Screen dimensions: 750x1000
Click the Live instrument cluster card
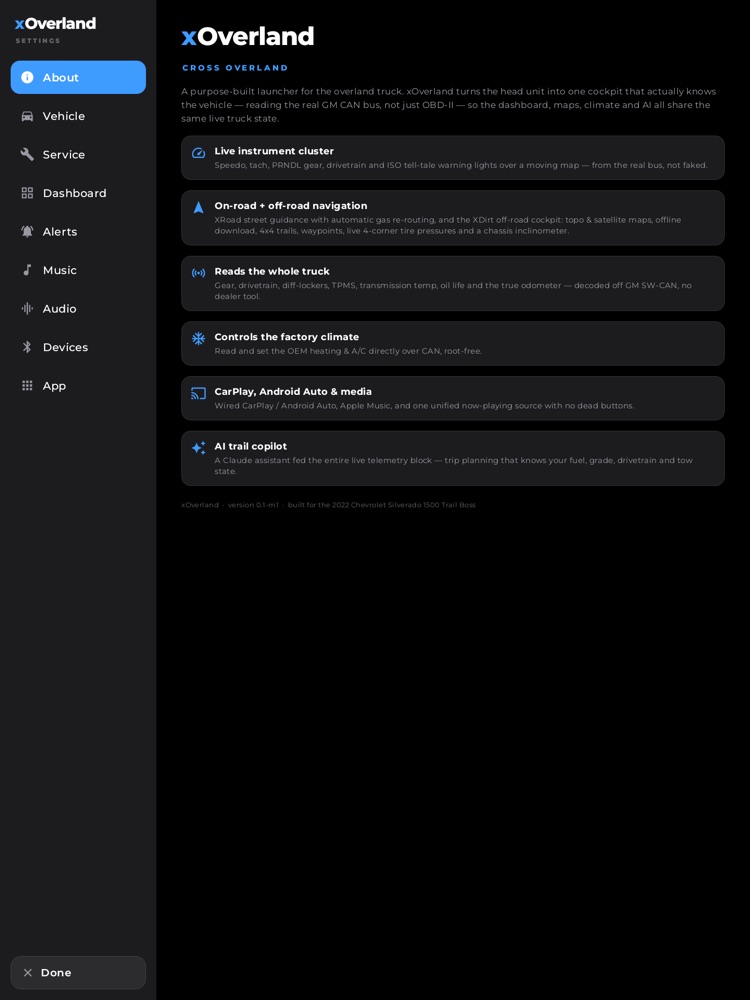tap(453, 158)
